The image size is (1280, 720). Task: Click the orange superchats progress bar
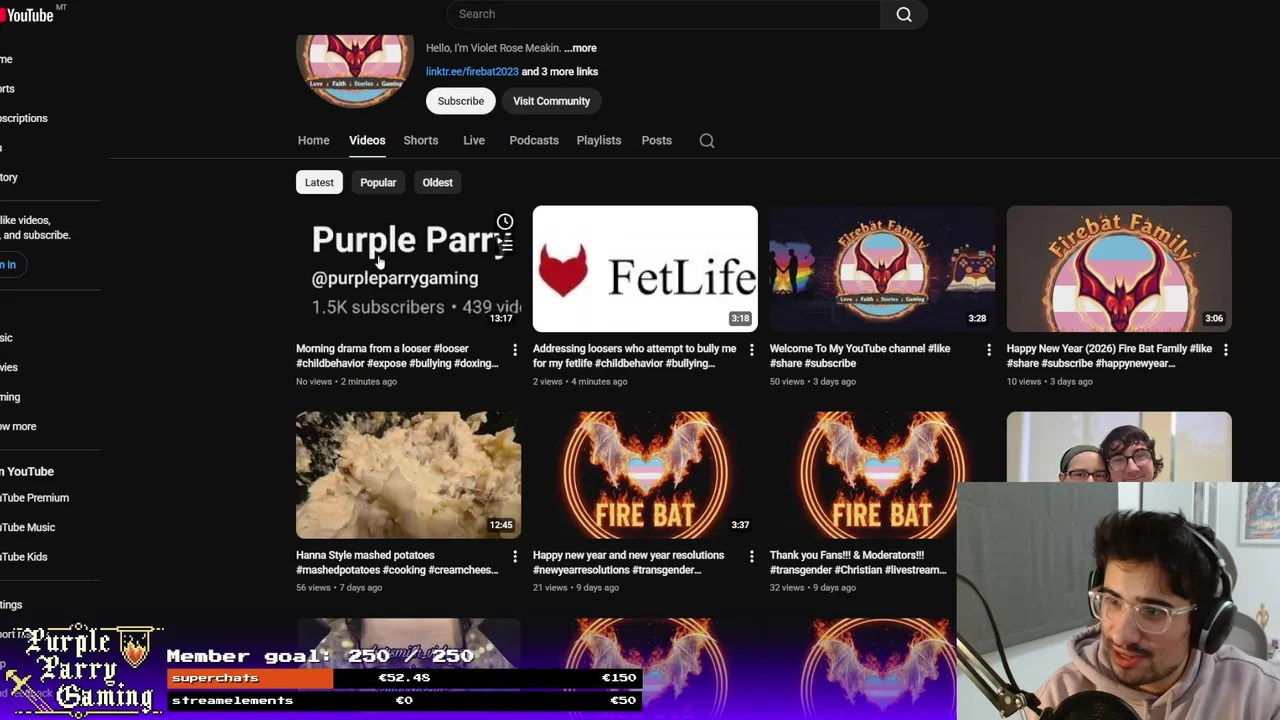point(251,678)
